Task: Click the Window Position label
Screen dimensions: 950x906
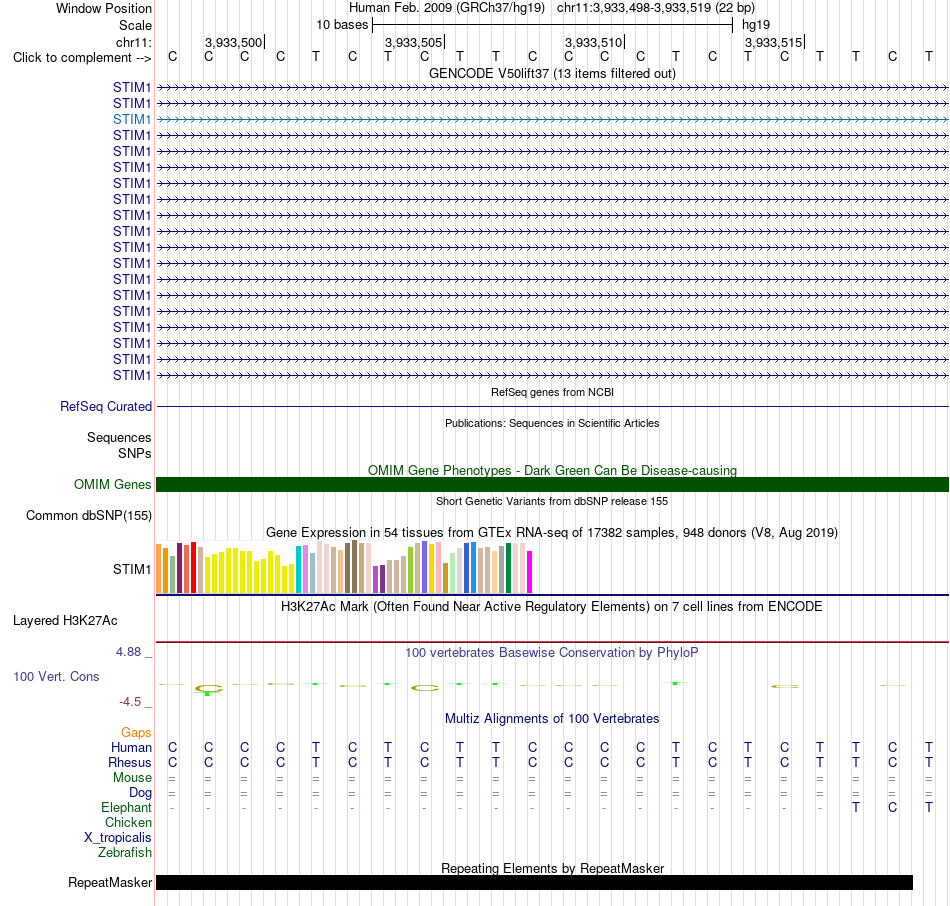Action: tap(104, 8)
